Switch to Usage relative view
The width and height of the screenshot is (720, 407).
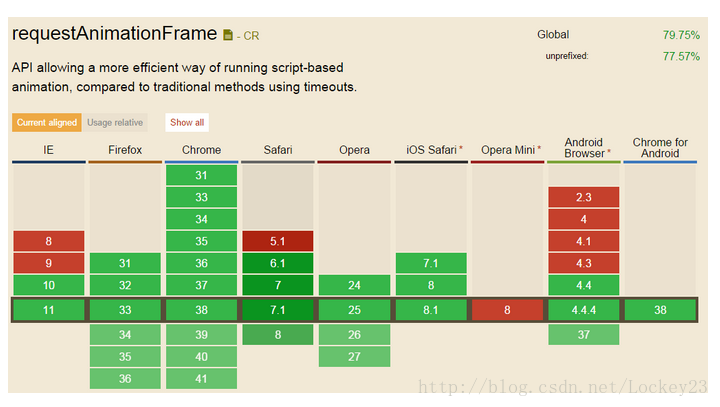pos(114,122)
